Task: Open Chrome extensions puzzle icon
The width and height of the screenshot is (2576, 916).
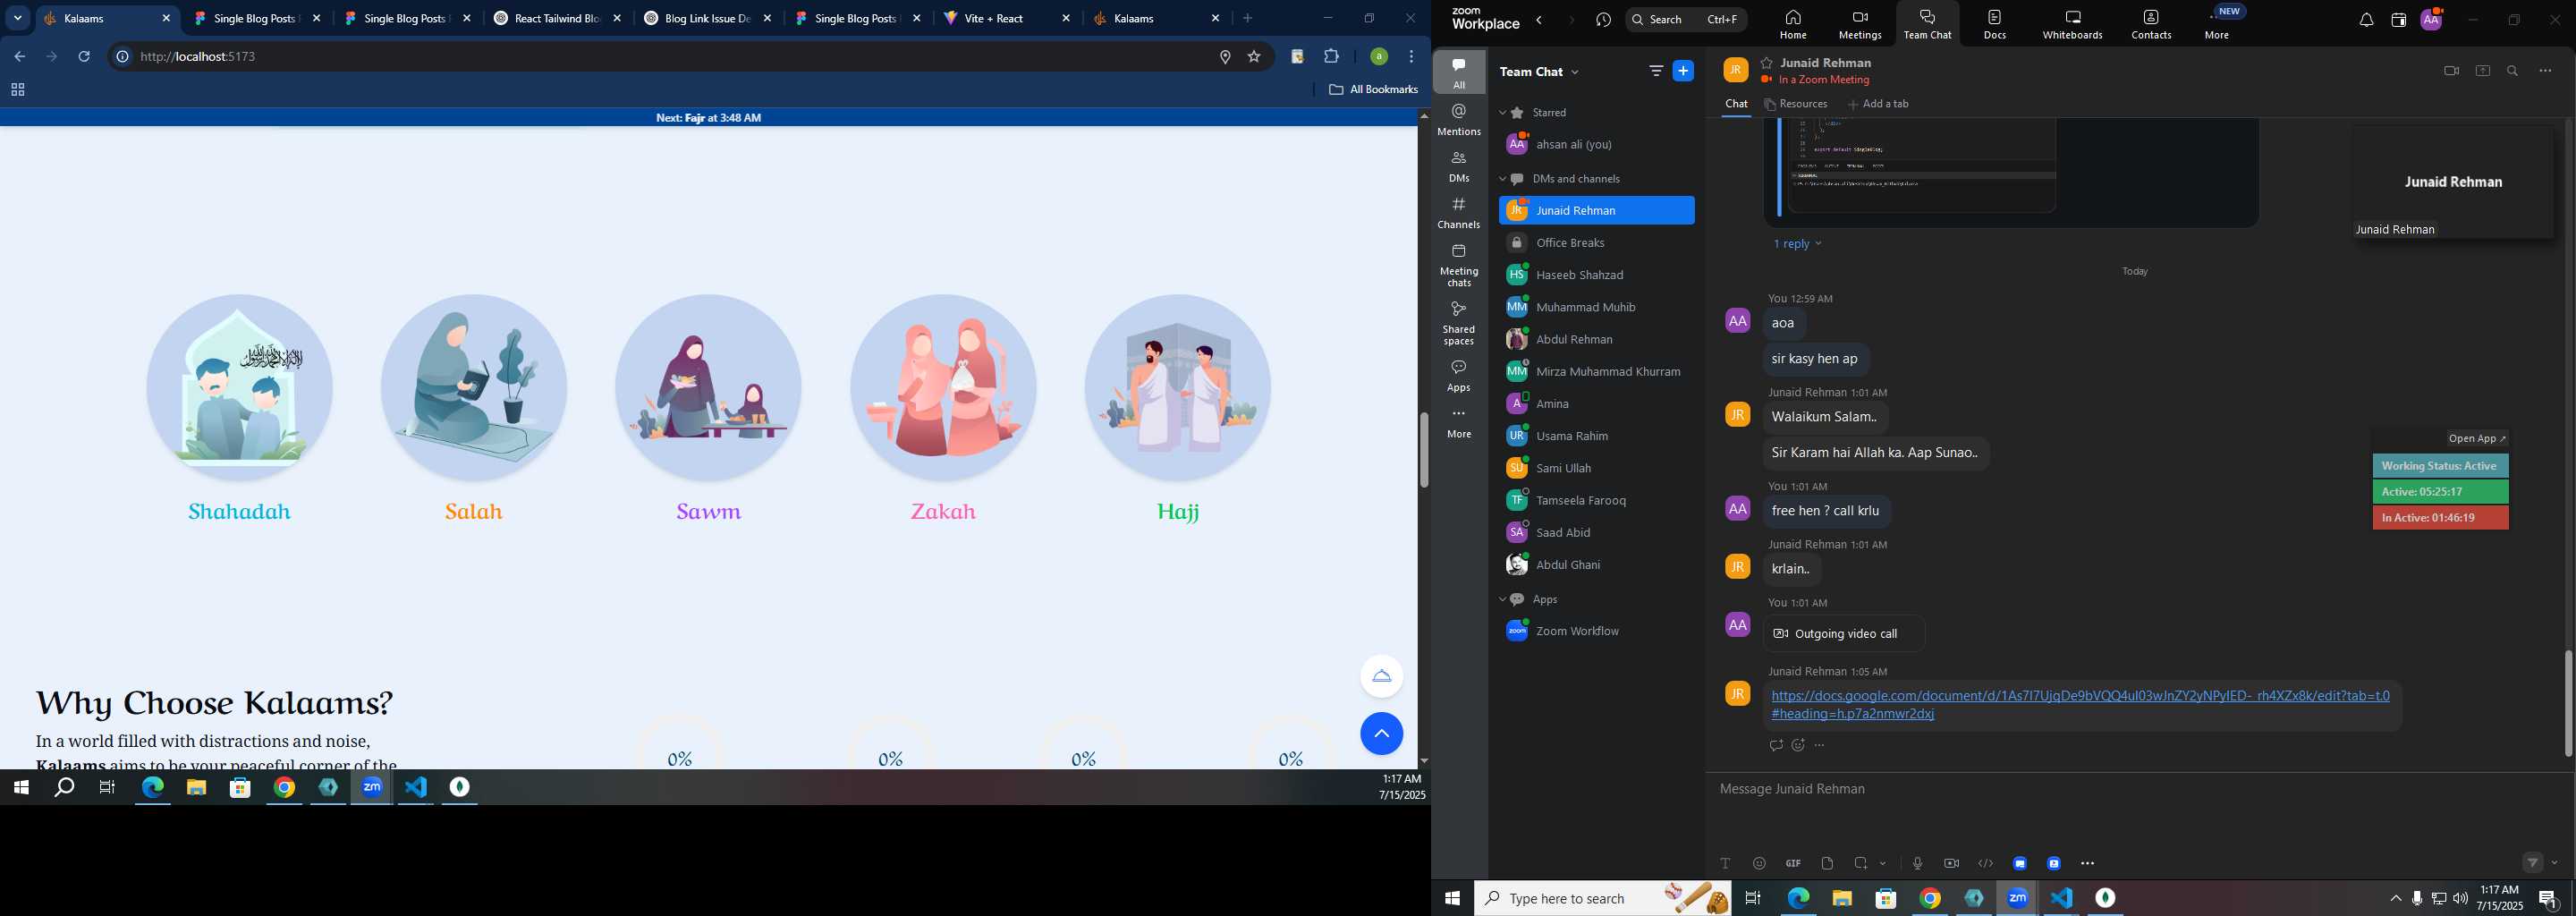Action: 1331,57
